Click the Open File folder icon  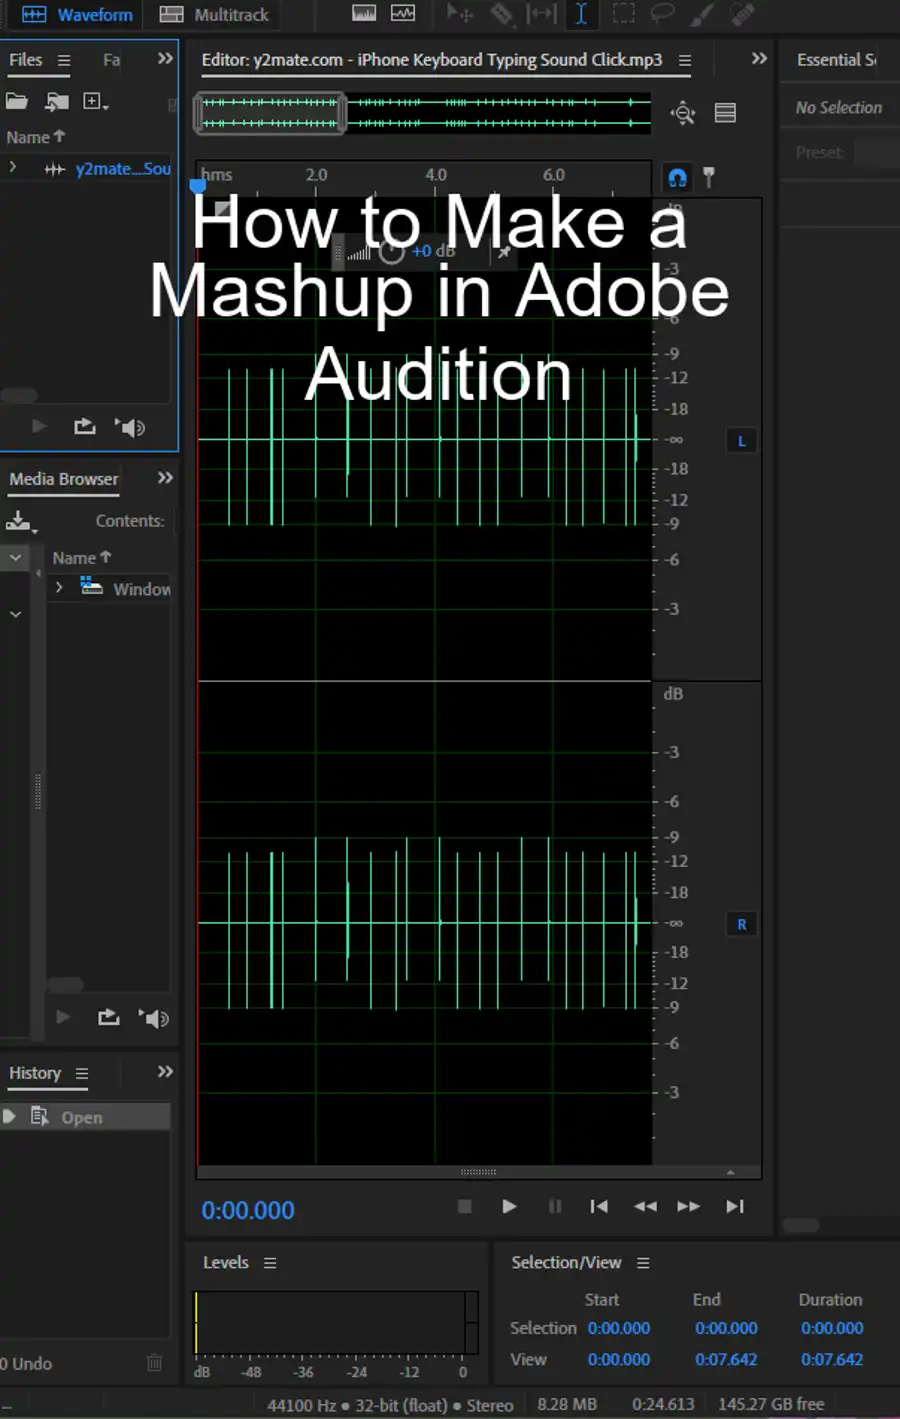click(17, 101)
